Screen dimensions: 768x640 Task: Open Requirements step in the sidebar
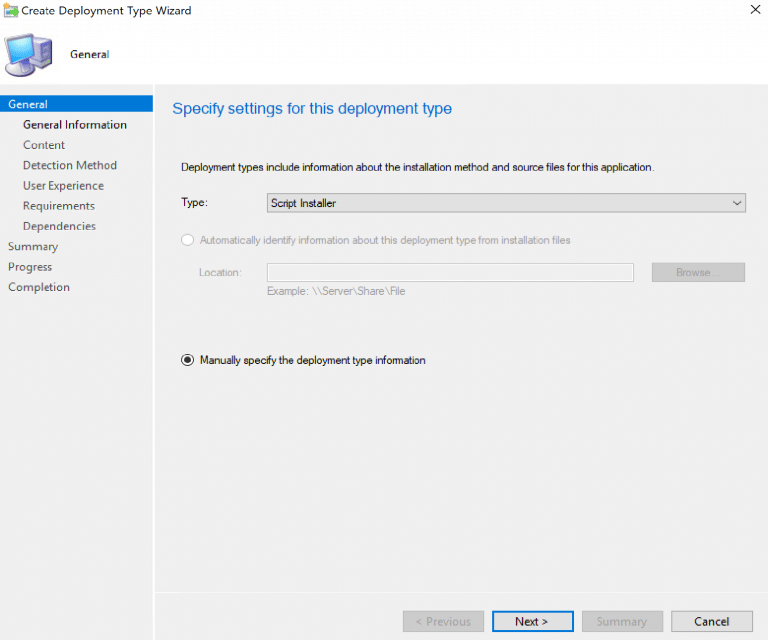[x=59, y=206]
